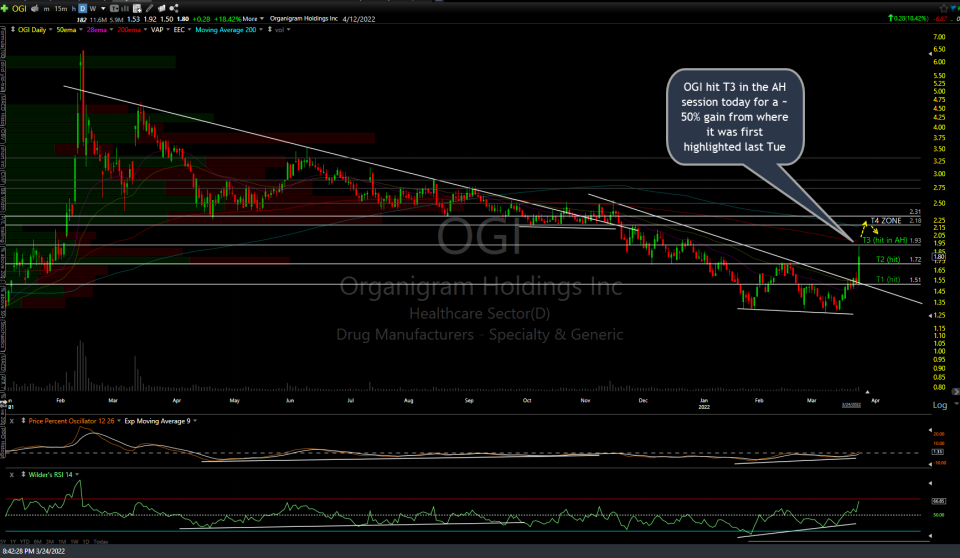960x558 pixels.
Task: Click the 3/24/2022 date marker on the time axis
Action: click(852, 405)
